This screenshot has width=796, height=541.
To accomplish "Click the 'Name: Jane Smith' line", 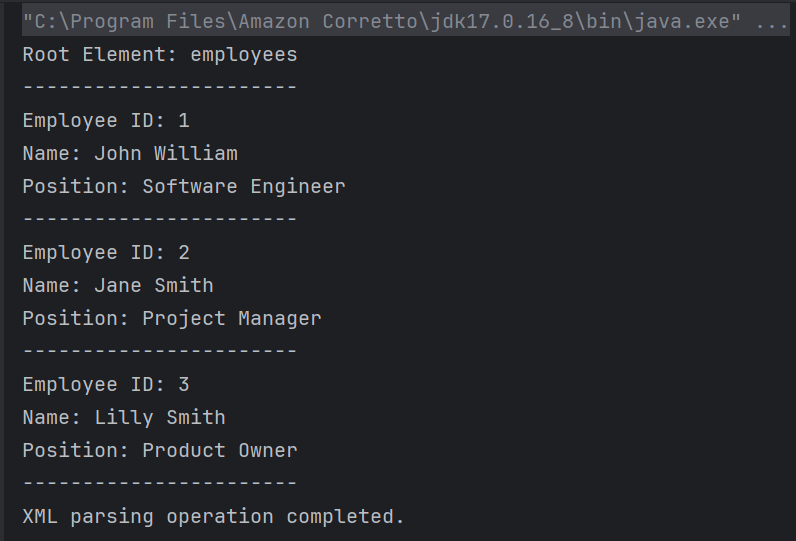I will 118,286.
